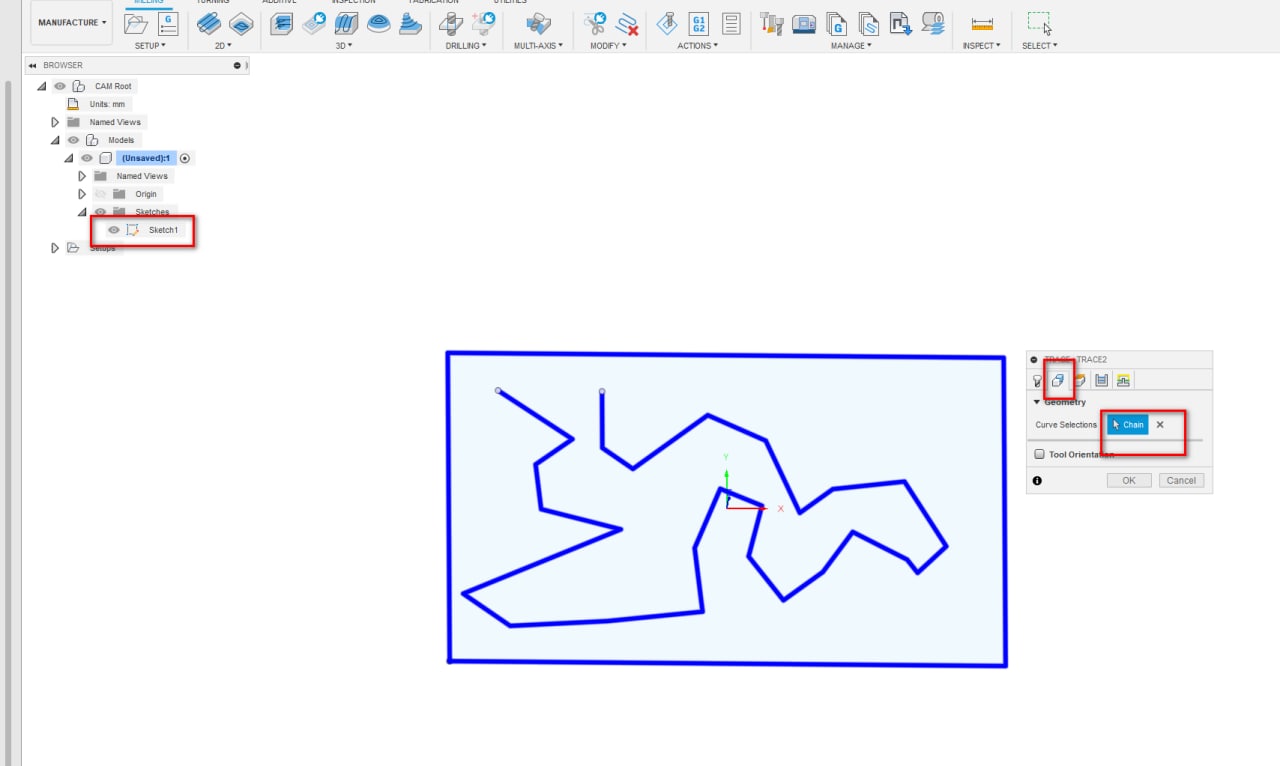Select the 3D Adaptive Clearing tool
Viewport: 1280px width, 766px height.
click(x=282, y=24)
